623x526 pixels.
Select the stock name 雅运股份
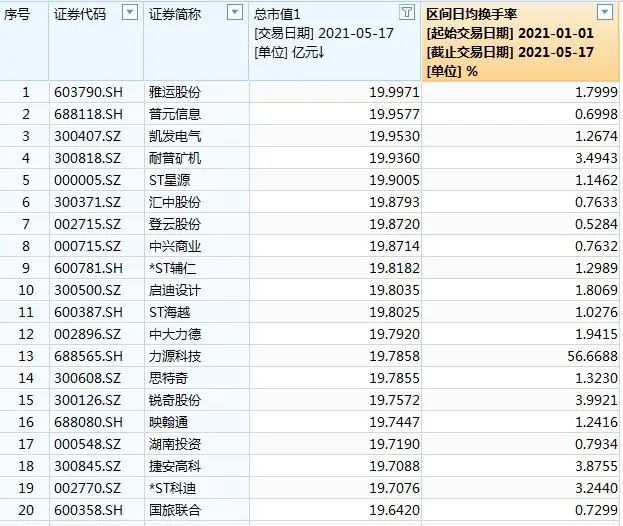click(175, 93)
